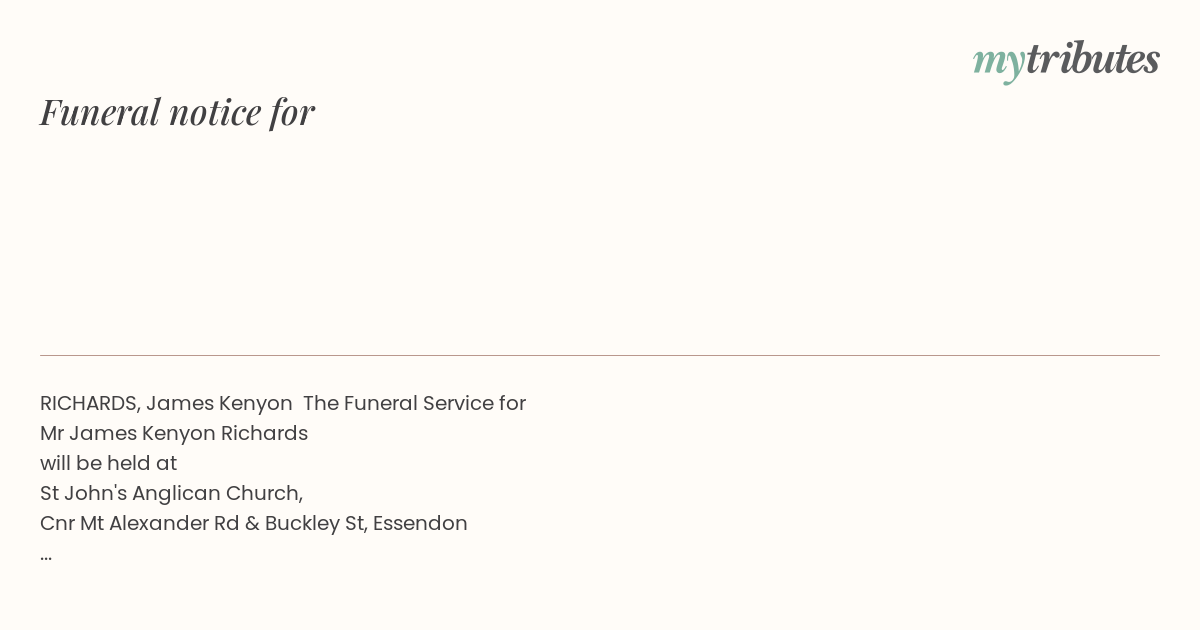The height and width of the screenshot is (630, 1200).
Task: Click 'The Funeral Service for' phrase
Action: (414, 403)
